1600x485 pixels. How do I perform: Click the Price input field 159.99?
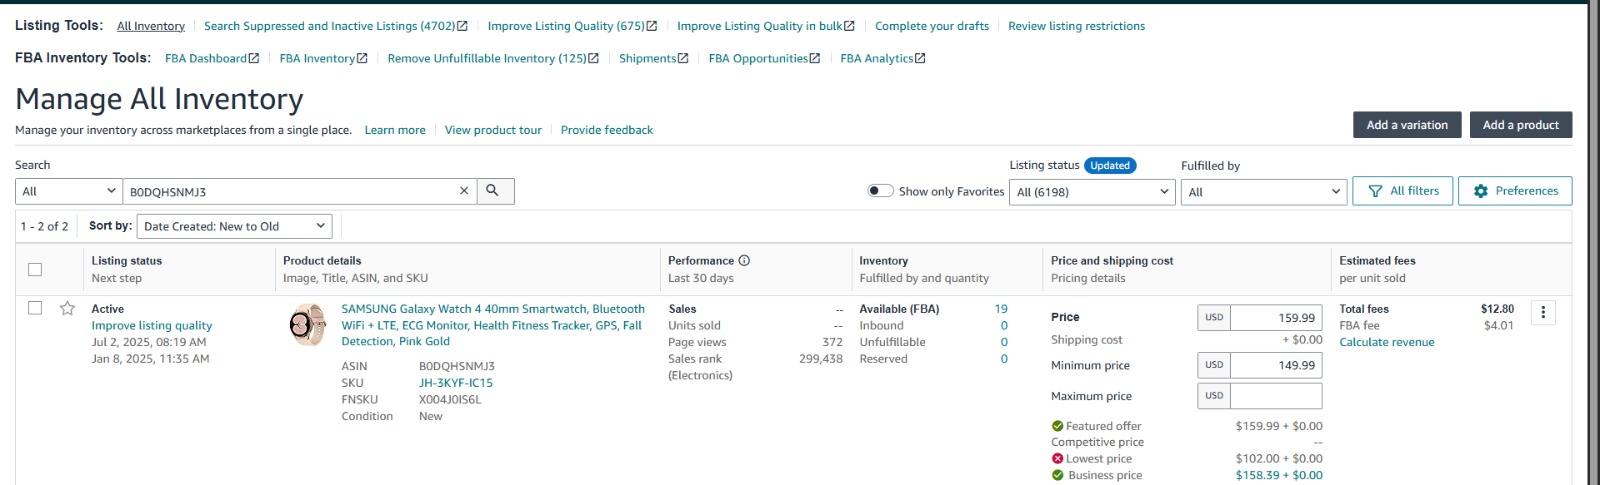click(1276, 317)
